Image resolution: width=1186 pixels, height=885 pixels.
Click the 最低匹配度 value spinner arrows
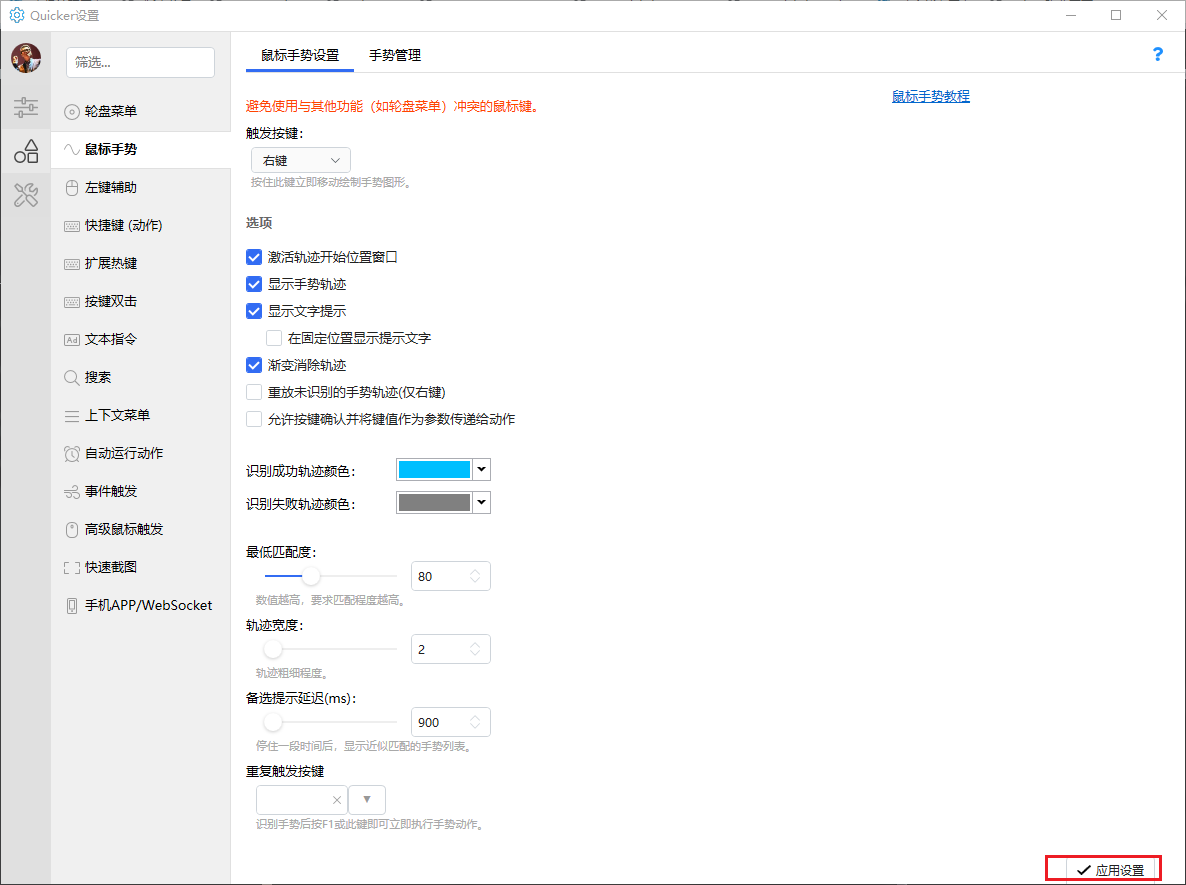tap(475, 576)
